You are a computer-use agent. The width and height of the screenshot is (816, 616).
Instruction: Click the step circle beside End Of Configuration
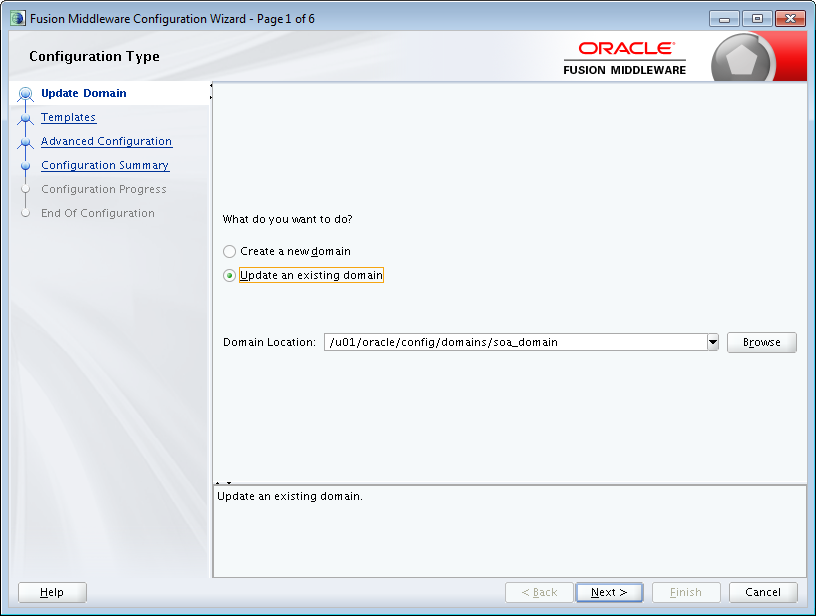(25, 213)
